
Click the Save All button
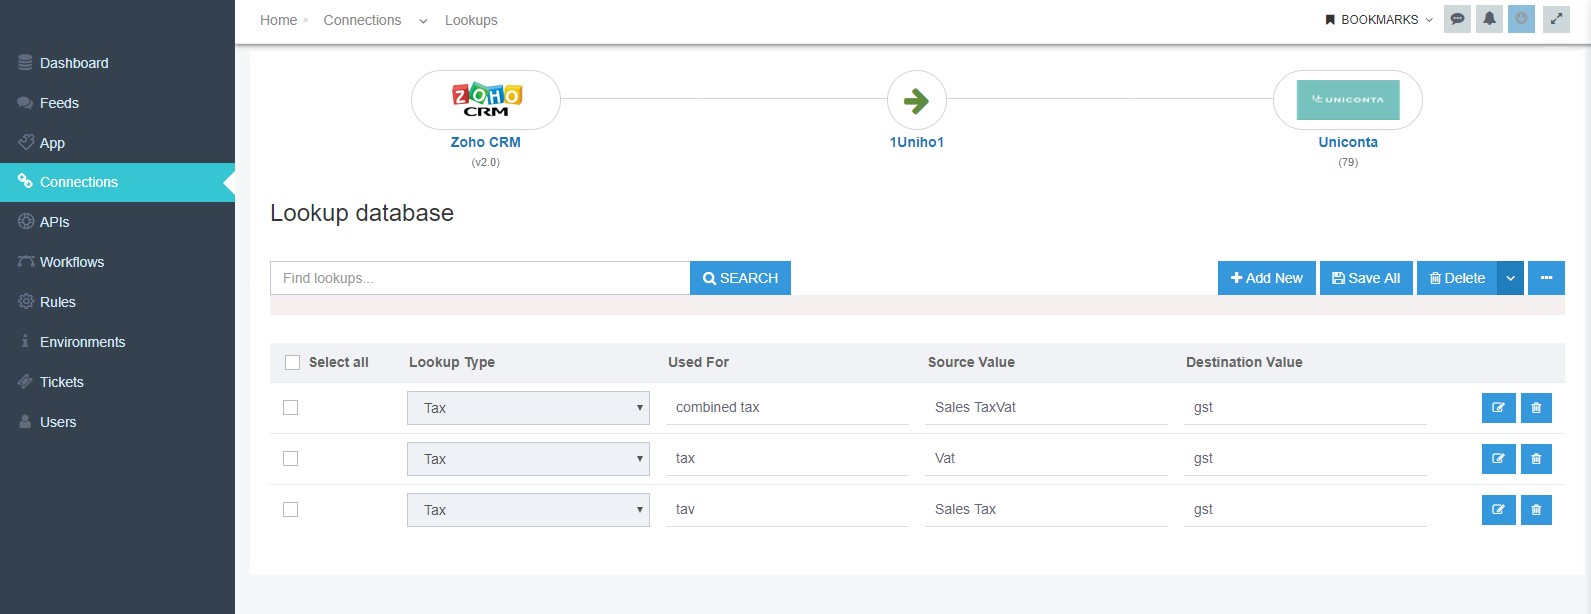point(1366,278)
